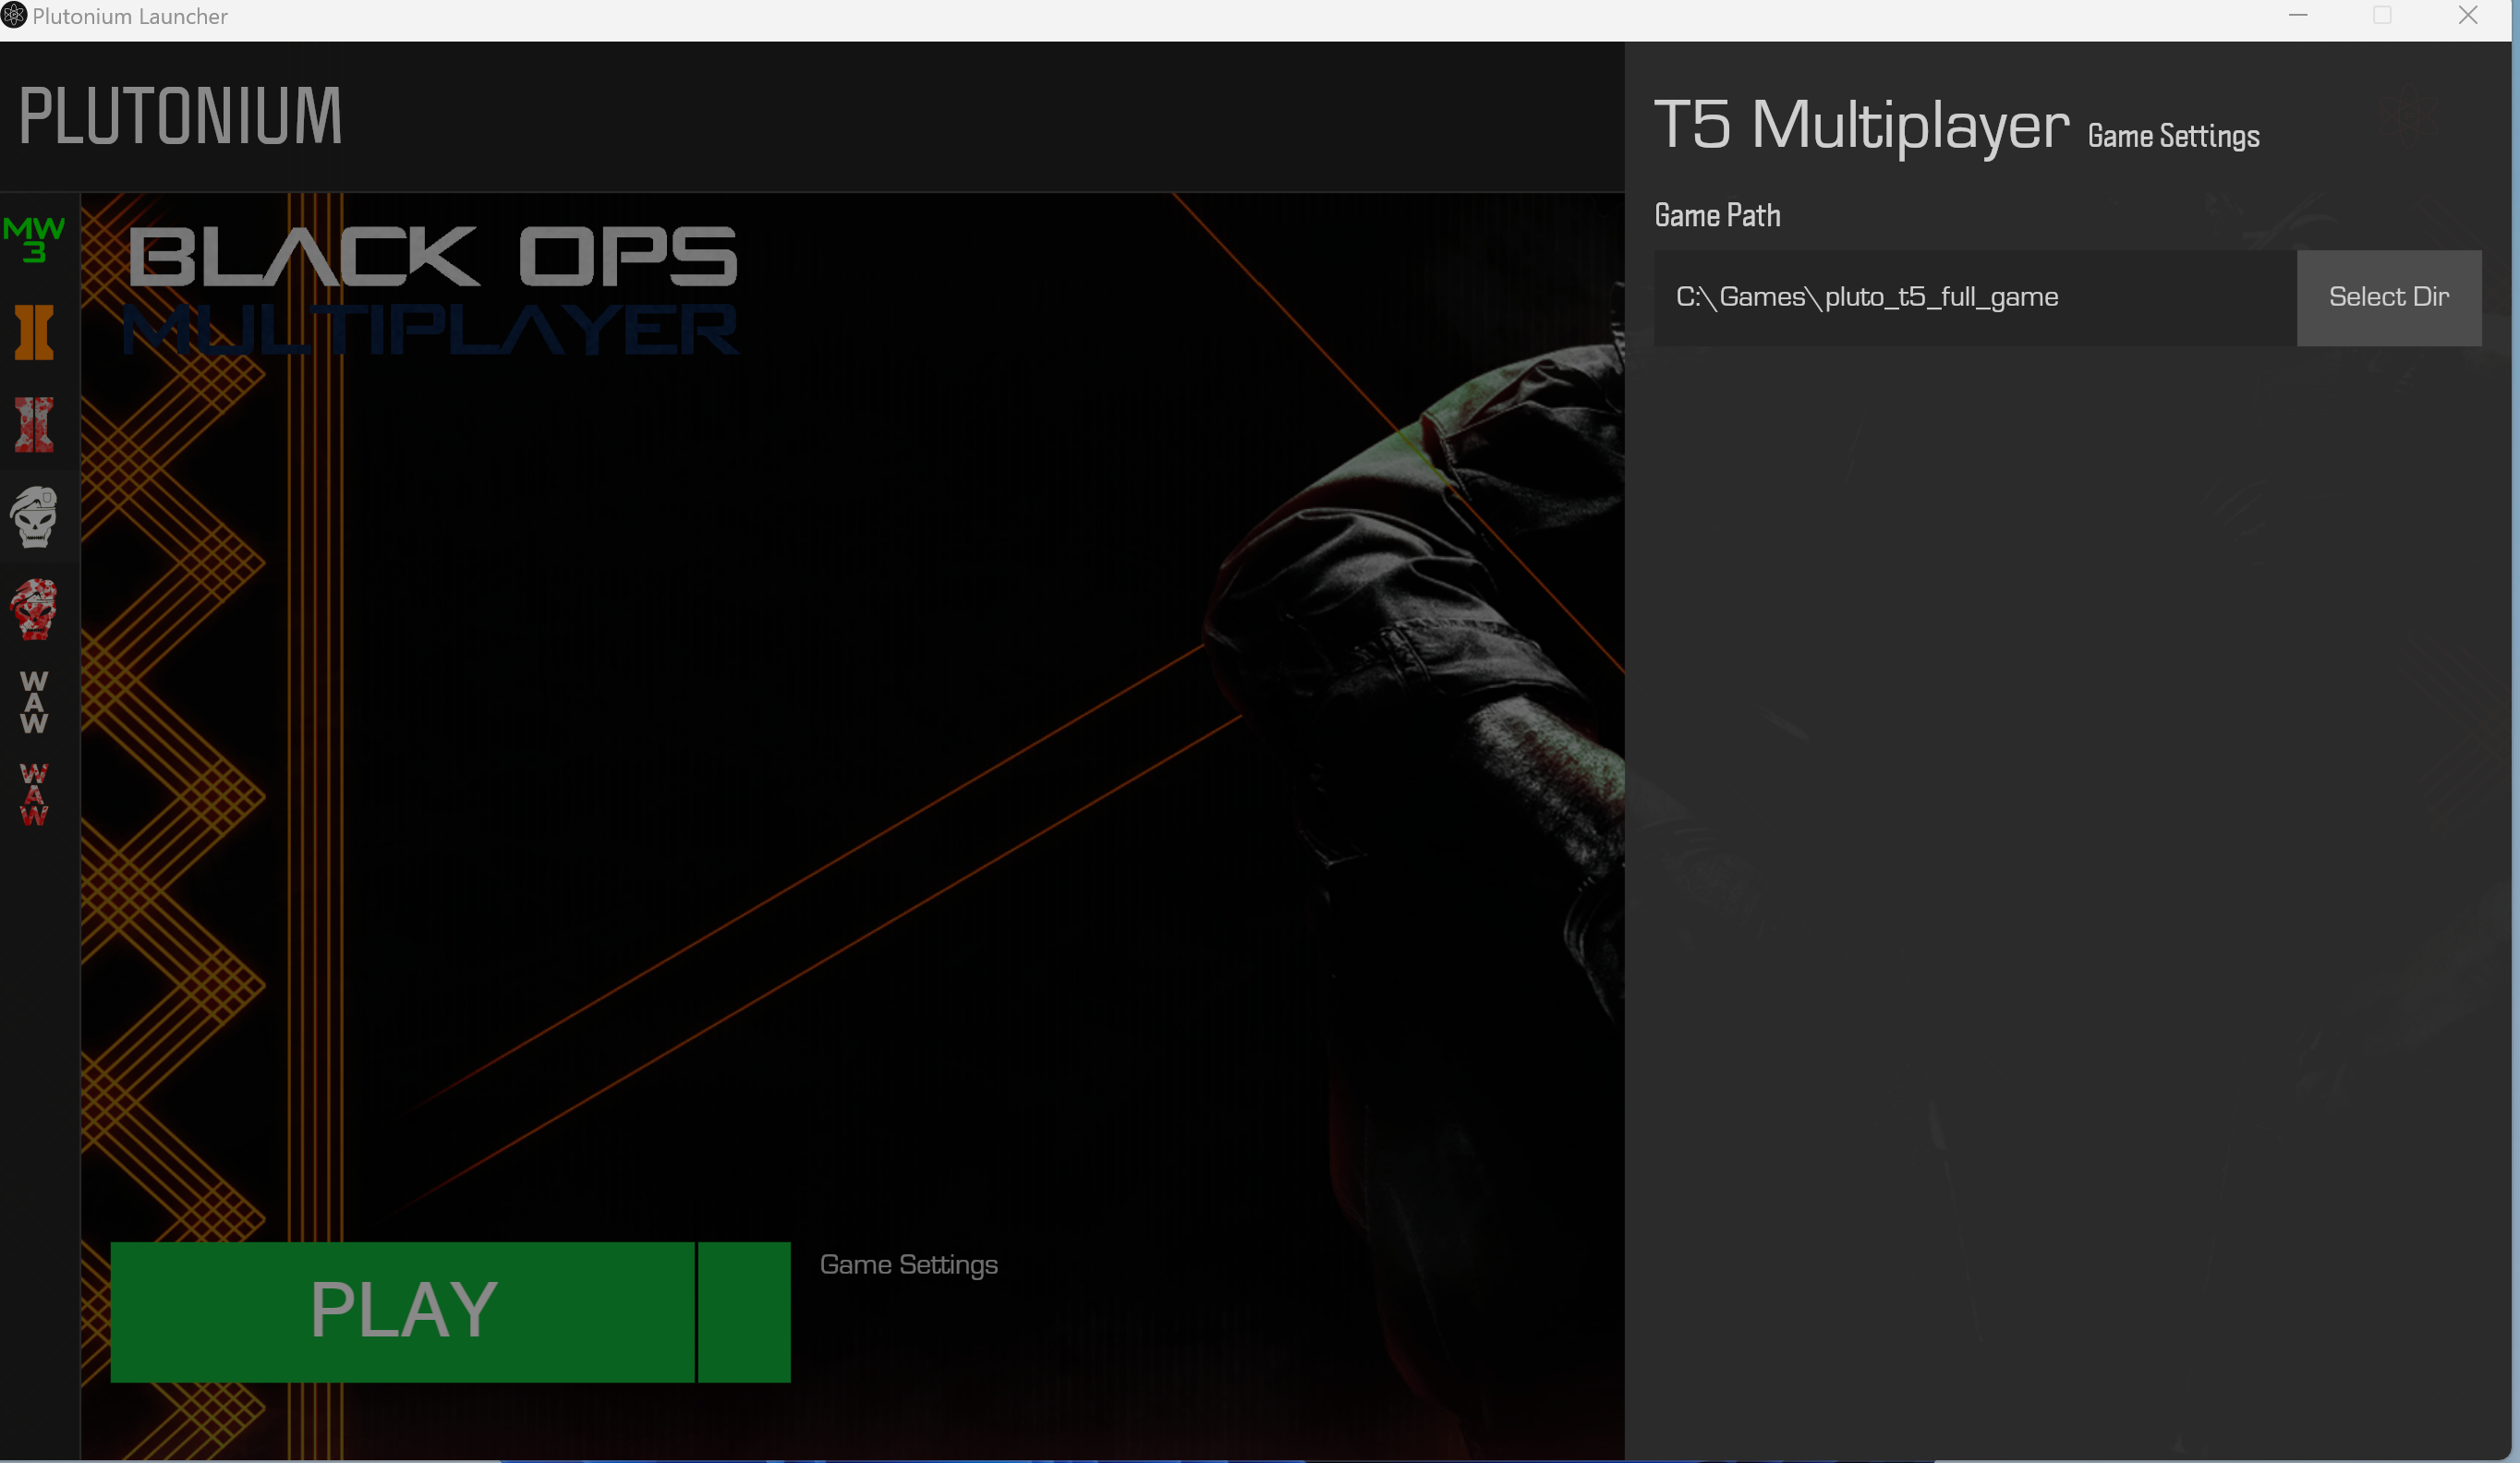Select the MW3 game icon in sidebar
The width and height of the screenshot is (2520, 1463).
[34, 240]
